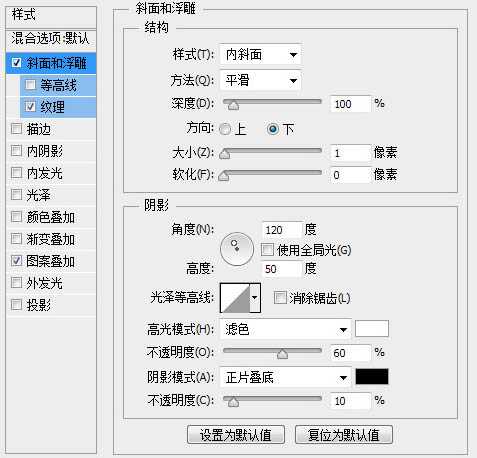Open 投影 settings panel
The width and height of the screenshot is (477, 458).
point(51,305)
